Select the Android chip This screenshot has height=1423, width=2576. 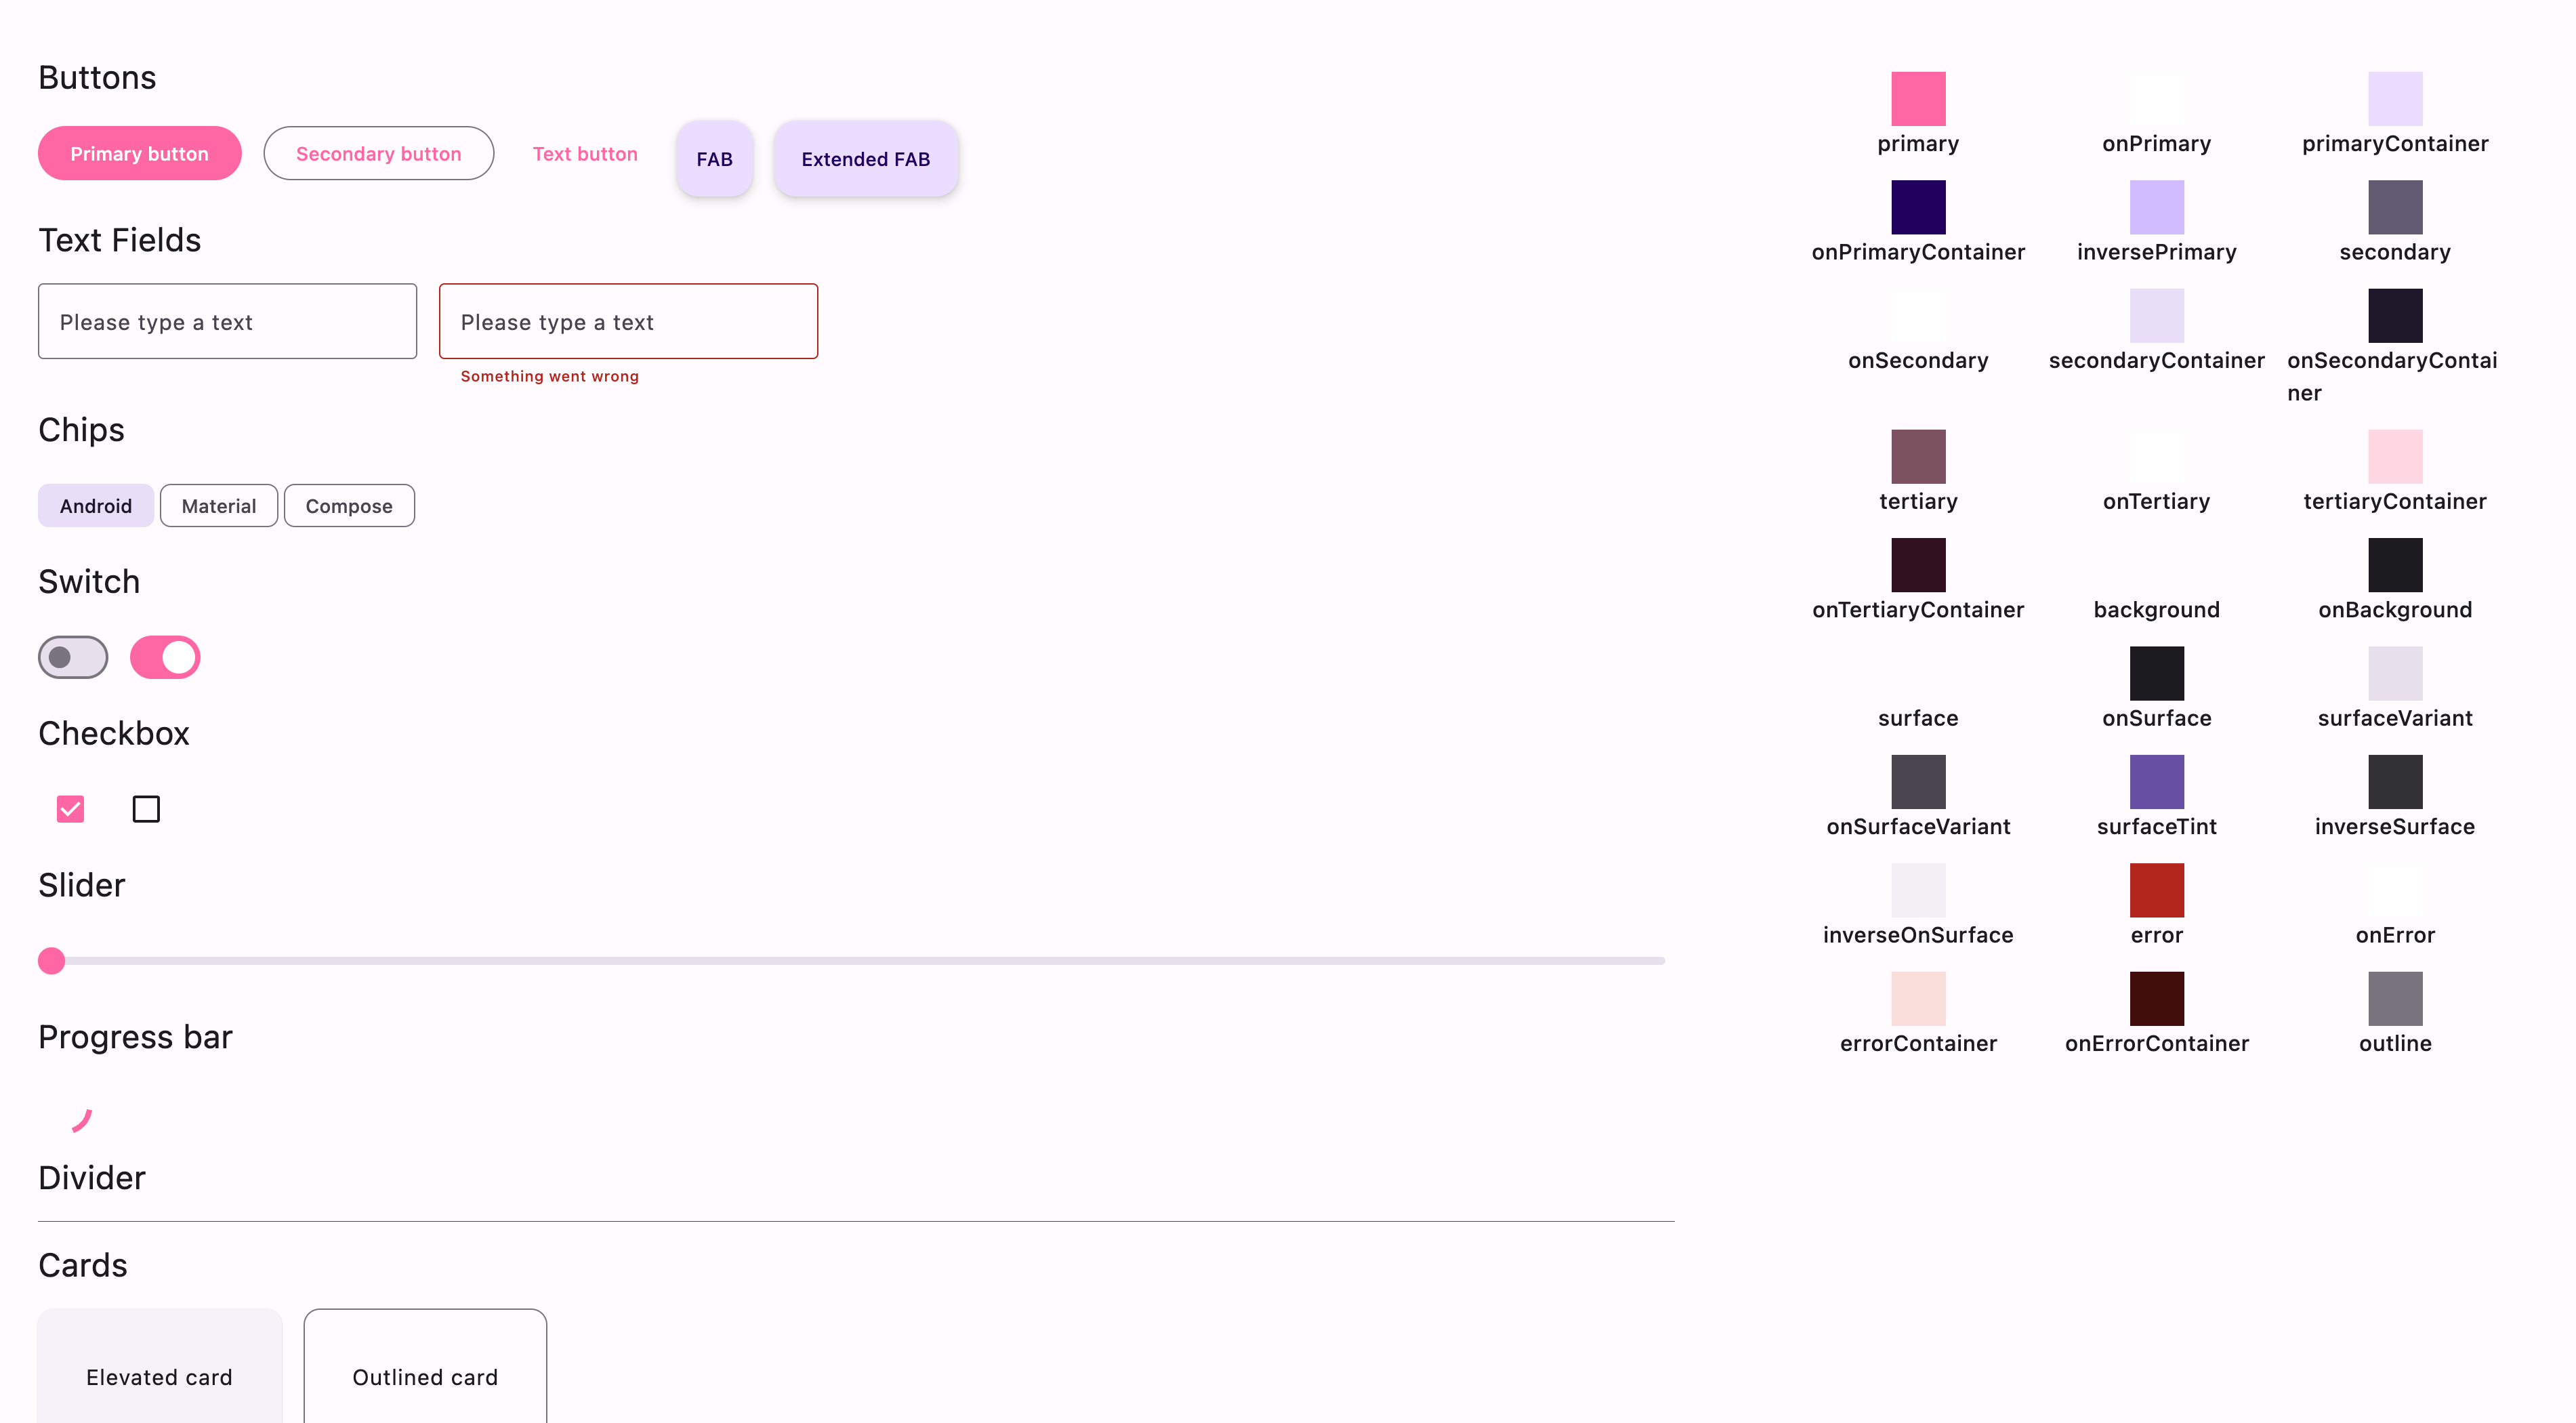(95, 506)
